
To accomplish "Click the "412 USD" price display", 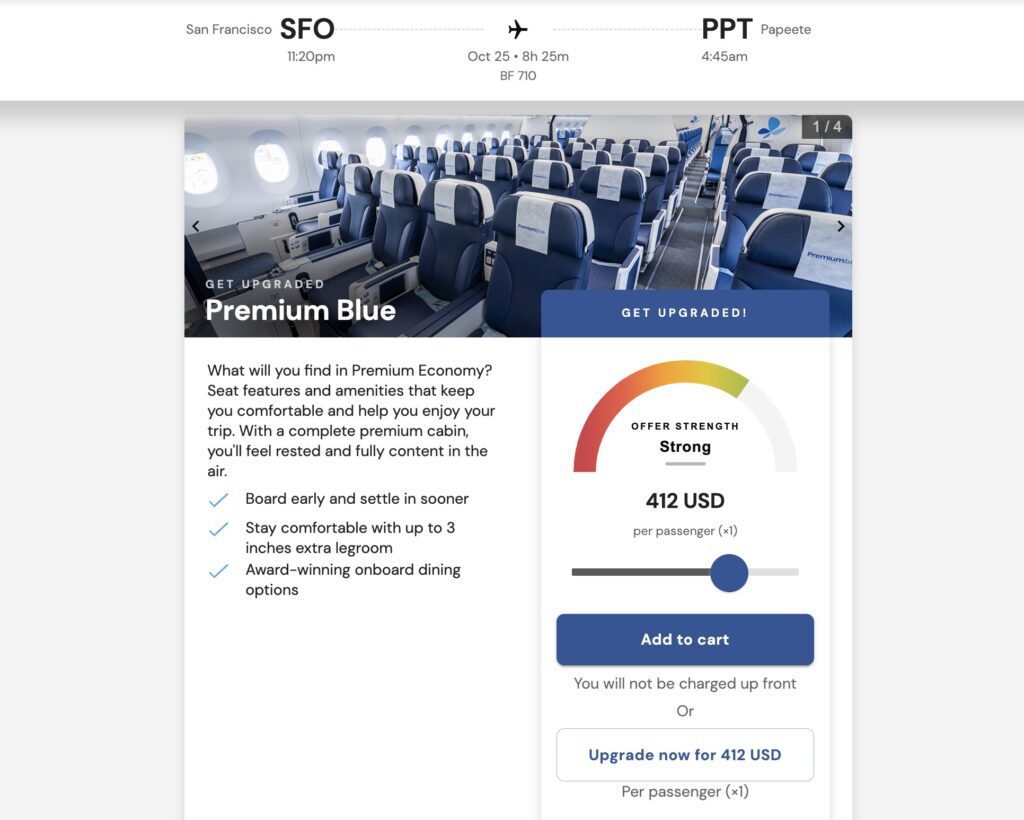I will (684, 500).
